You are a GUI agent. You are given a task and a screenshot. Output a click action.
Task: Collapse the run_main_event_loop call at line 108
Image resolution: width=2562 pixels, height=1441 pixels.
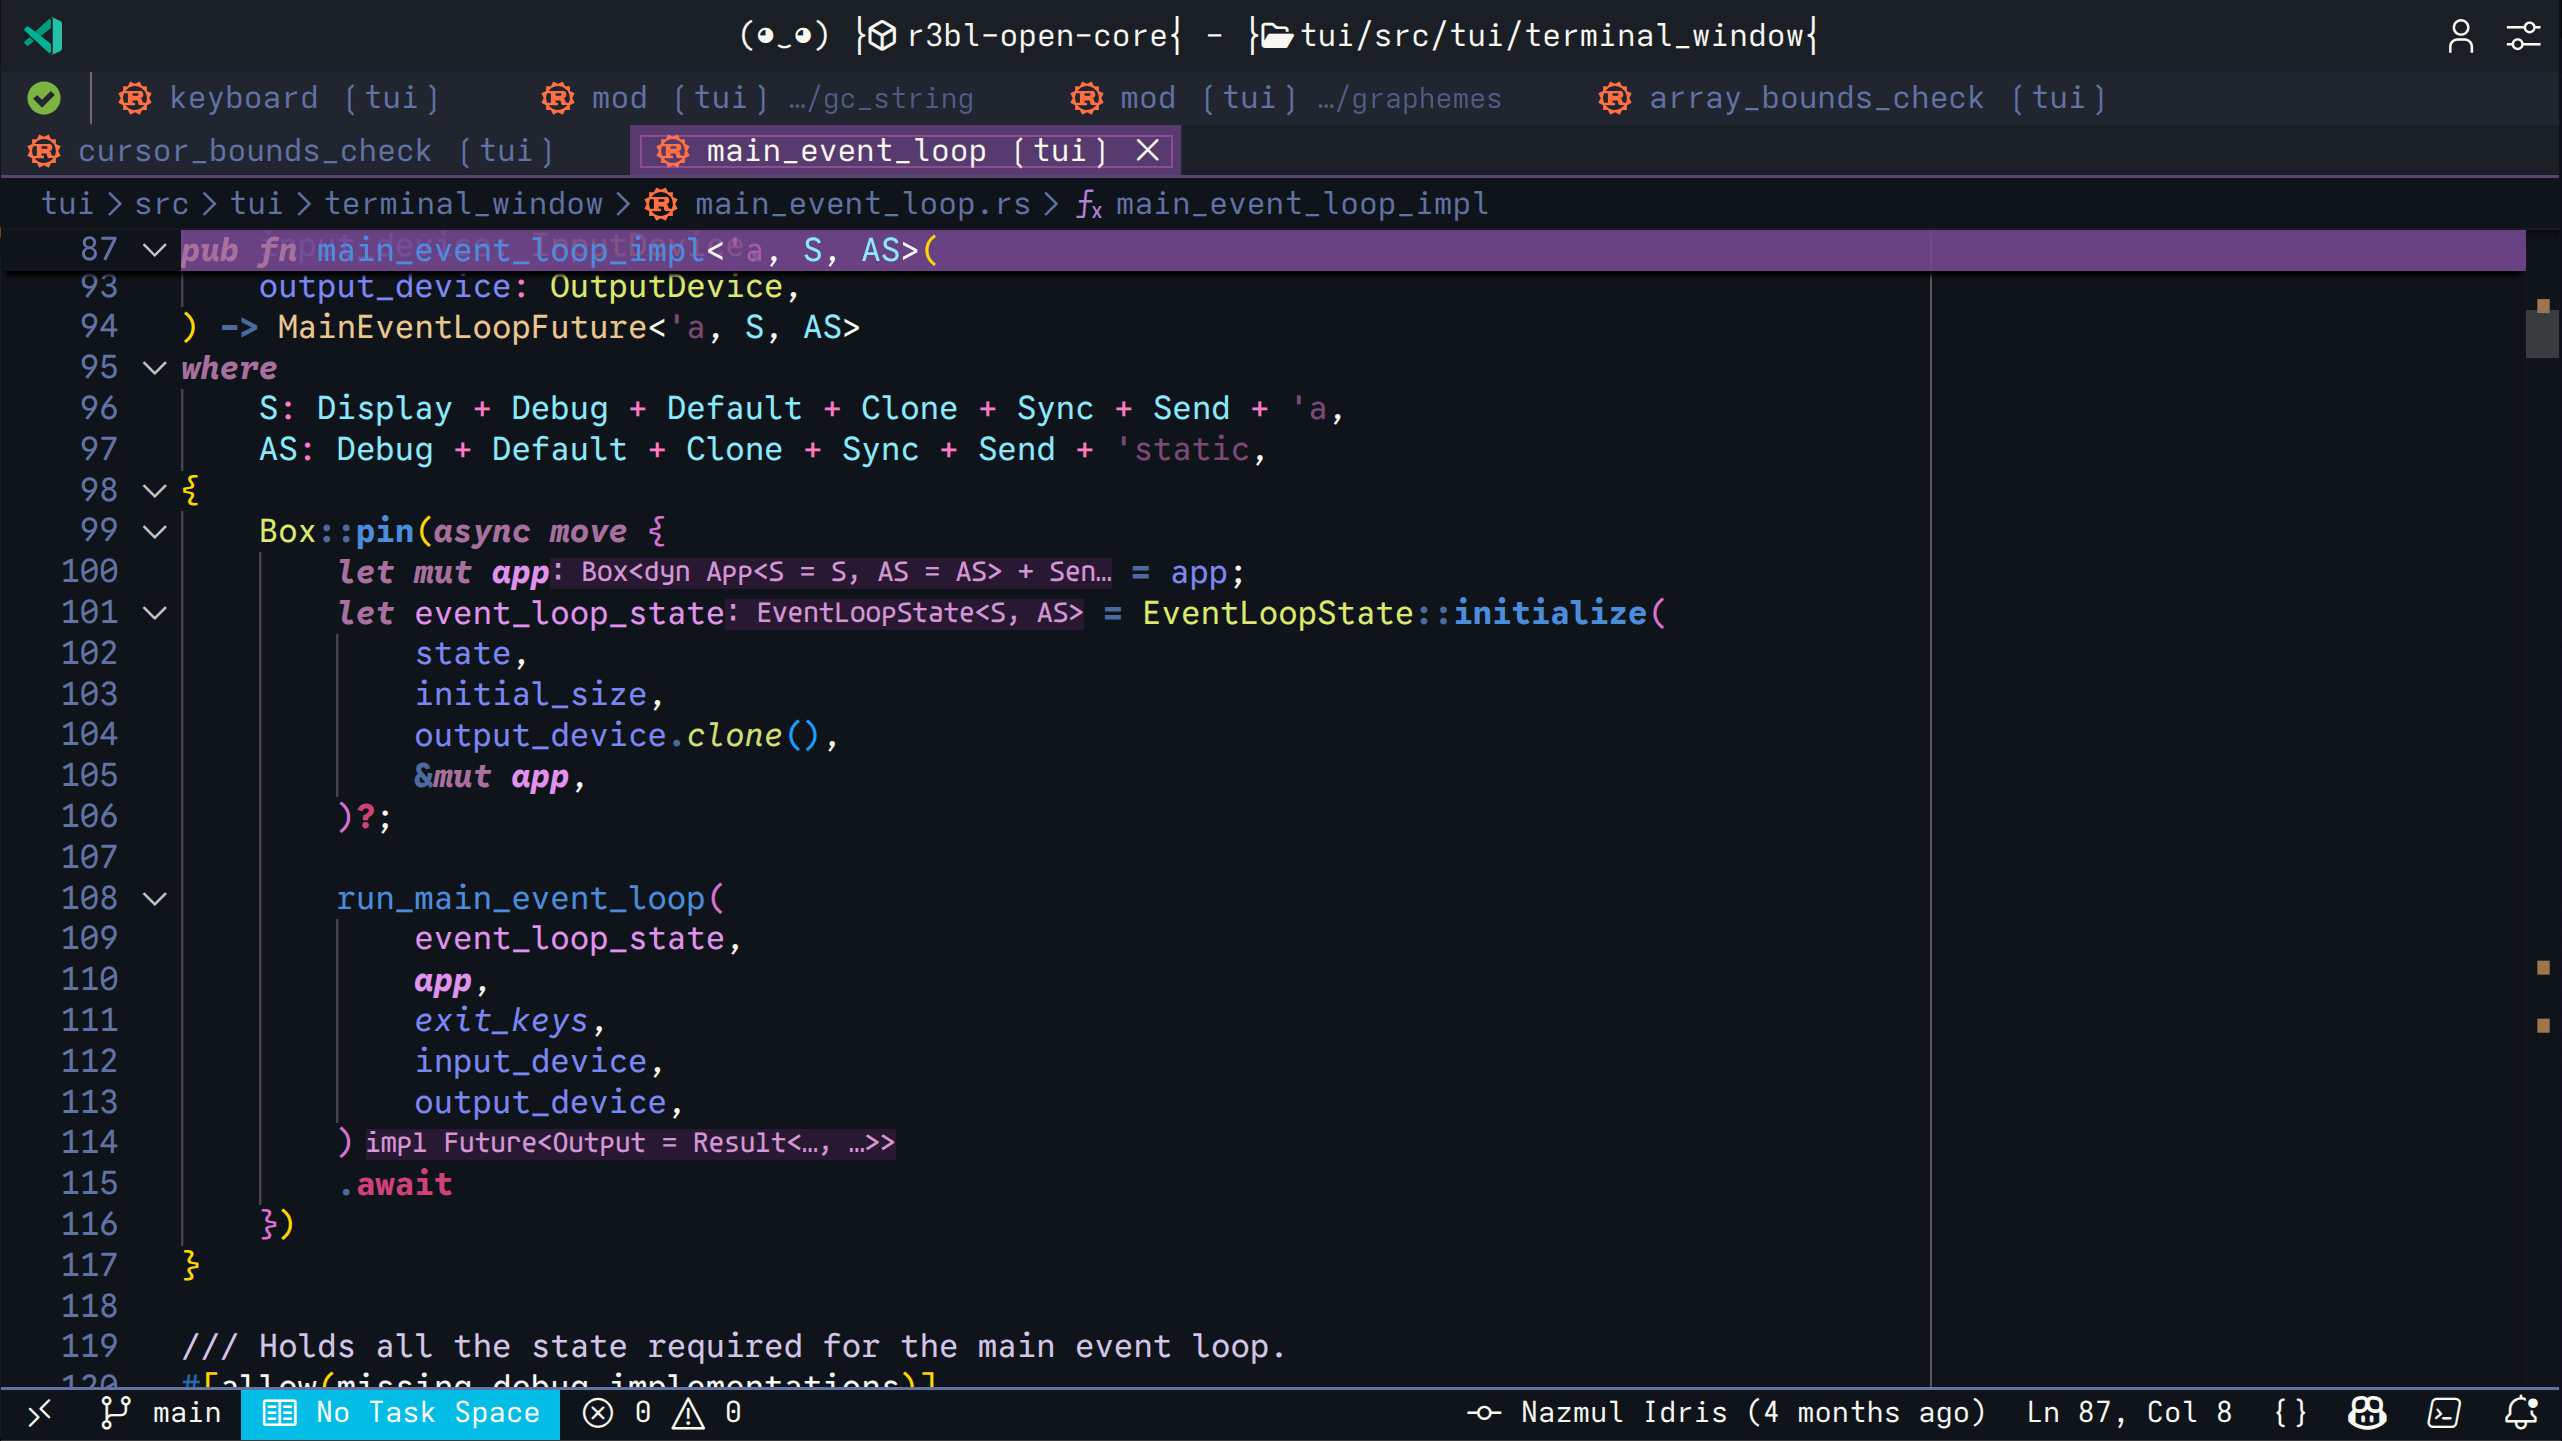point(155,898)
